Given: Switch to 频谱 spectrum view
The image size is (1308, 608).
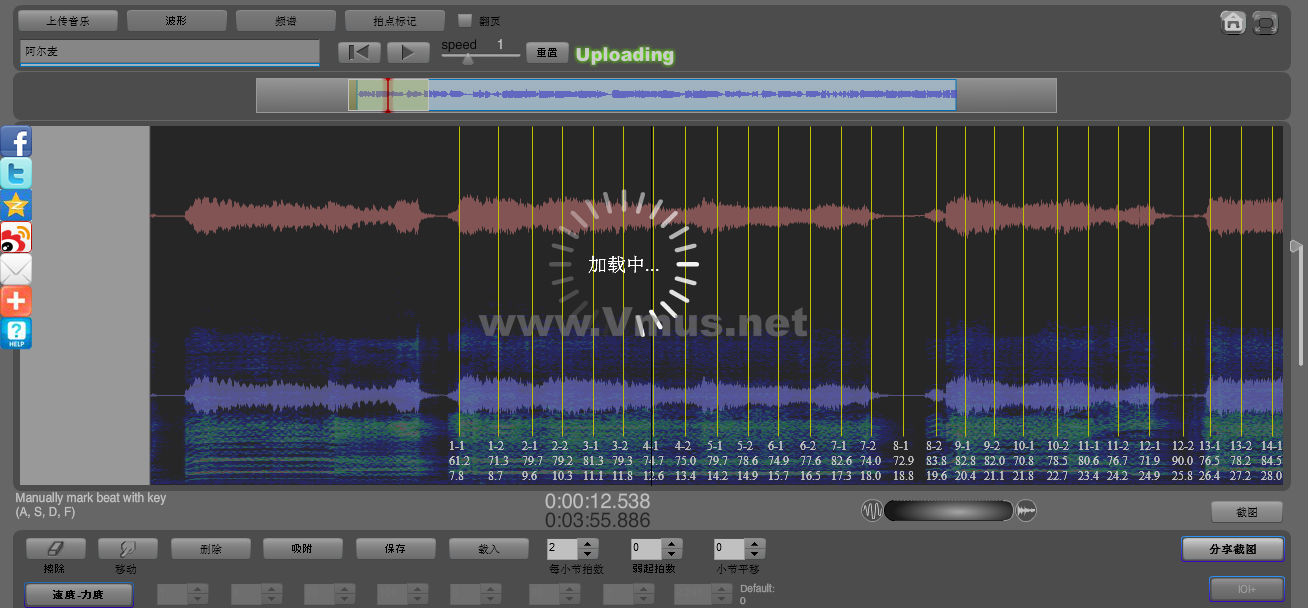Looking at the screenshot, I should point(285,21).
